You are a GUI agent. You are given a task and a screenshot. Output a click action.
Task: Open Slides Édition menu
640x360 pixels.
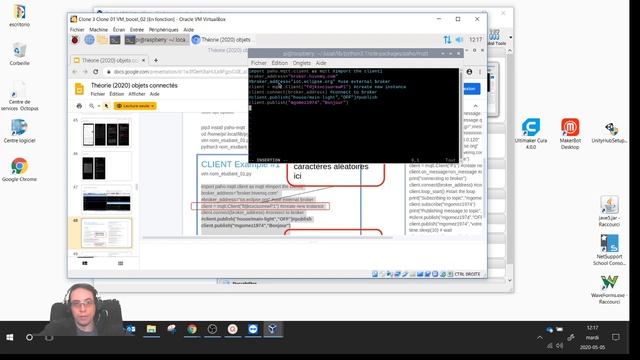click(116, 94)
